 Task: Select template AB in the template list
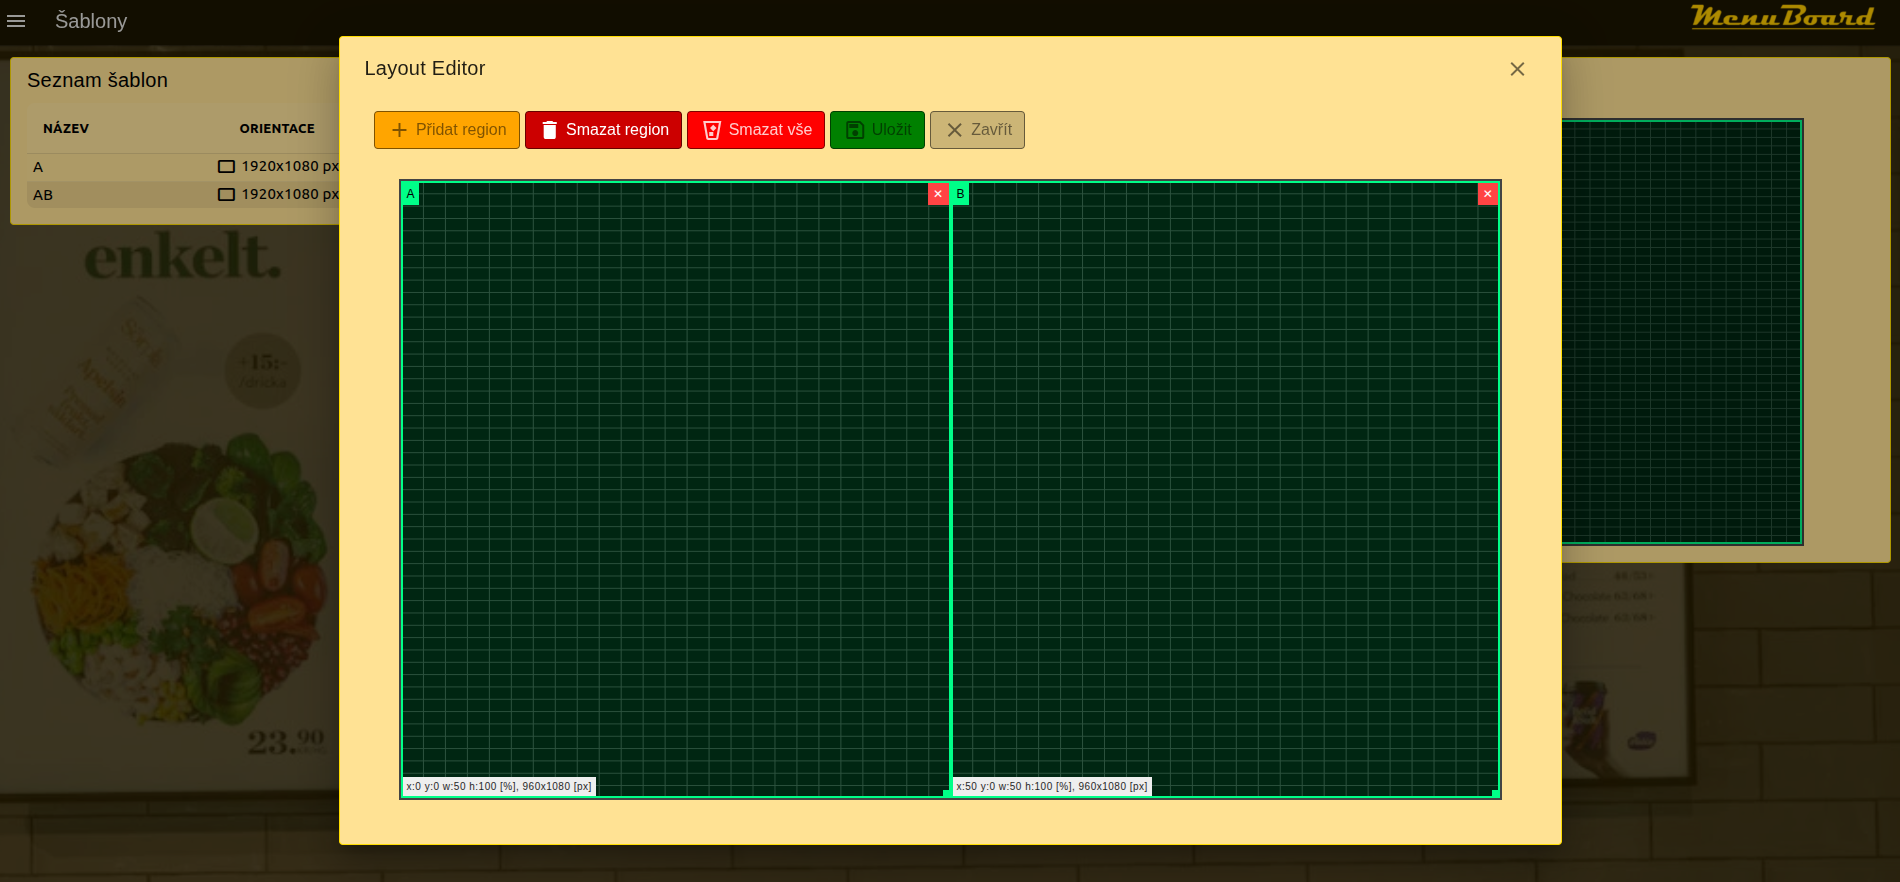[x=43, y=195]
